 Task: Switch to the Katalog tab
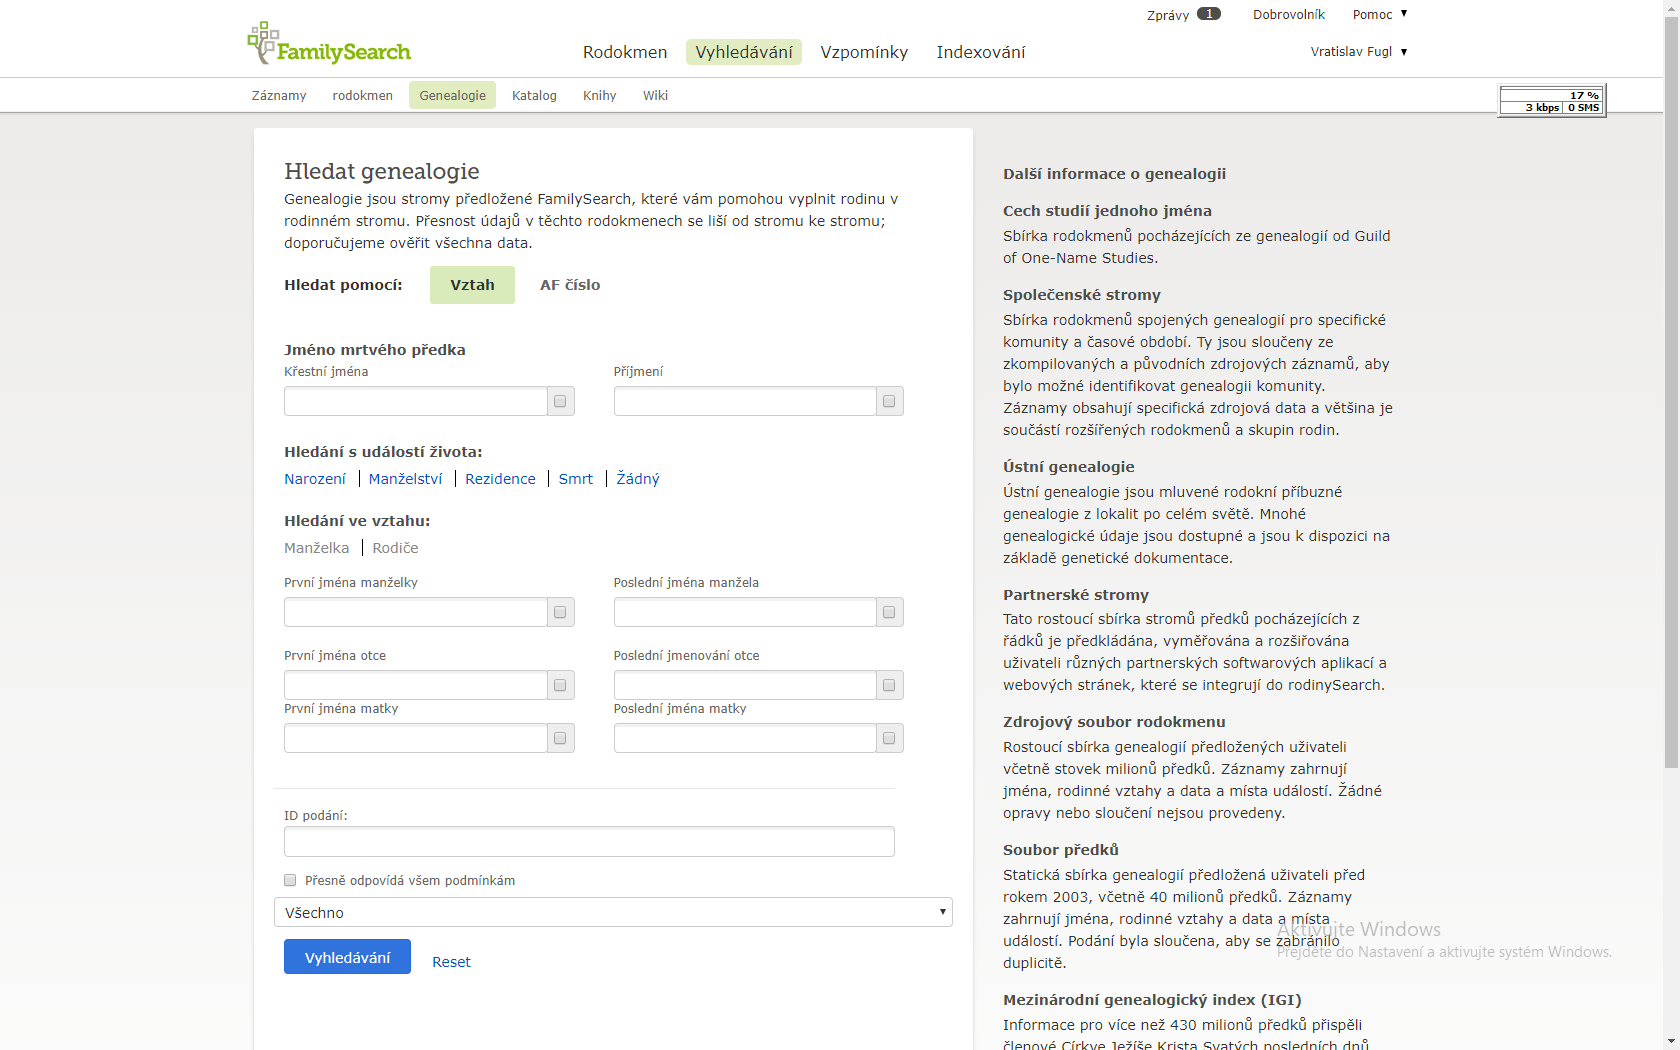[534, 95]
